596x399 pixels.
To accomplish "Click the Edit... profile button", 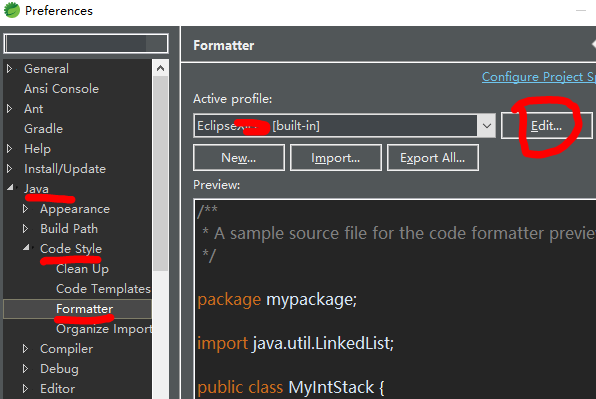I will coord(546,126).
